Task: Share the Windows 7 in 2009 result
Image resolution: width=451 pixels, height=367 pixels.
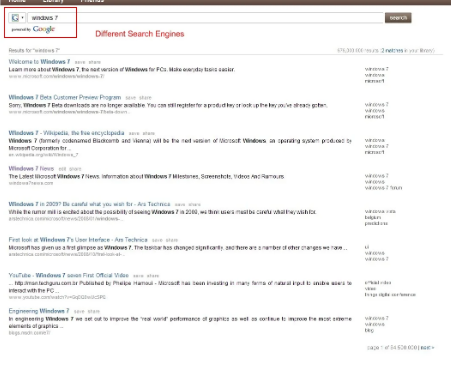Action: tap(195, 204)
